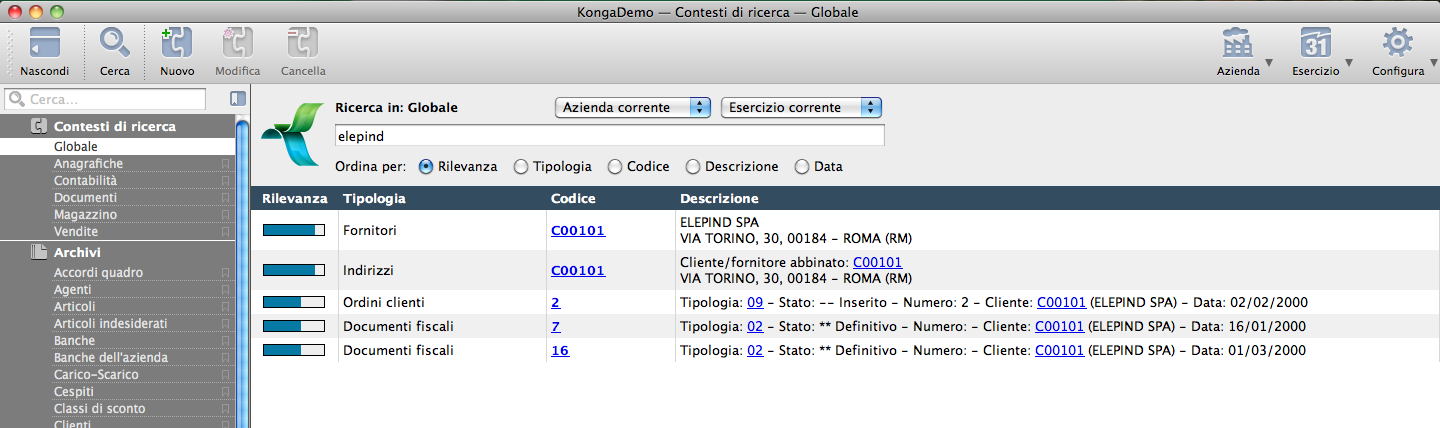Sort results by Tipologia

click(x=521, y=167)
